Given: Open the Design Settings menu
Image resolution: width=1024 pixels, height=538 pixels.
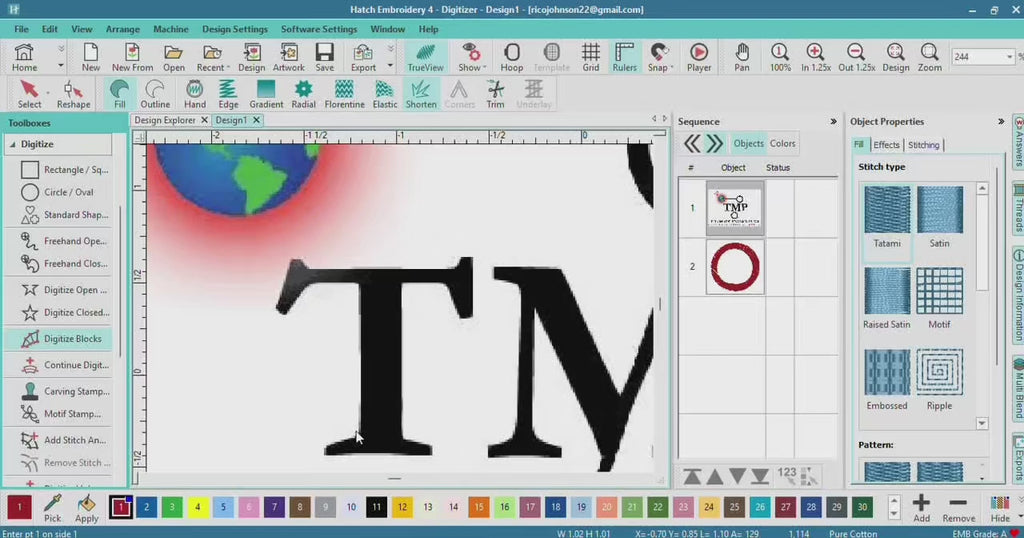Looking at the screenshot, I should pyautogui.click(x=234, y=29).
